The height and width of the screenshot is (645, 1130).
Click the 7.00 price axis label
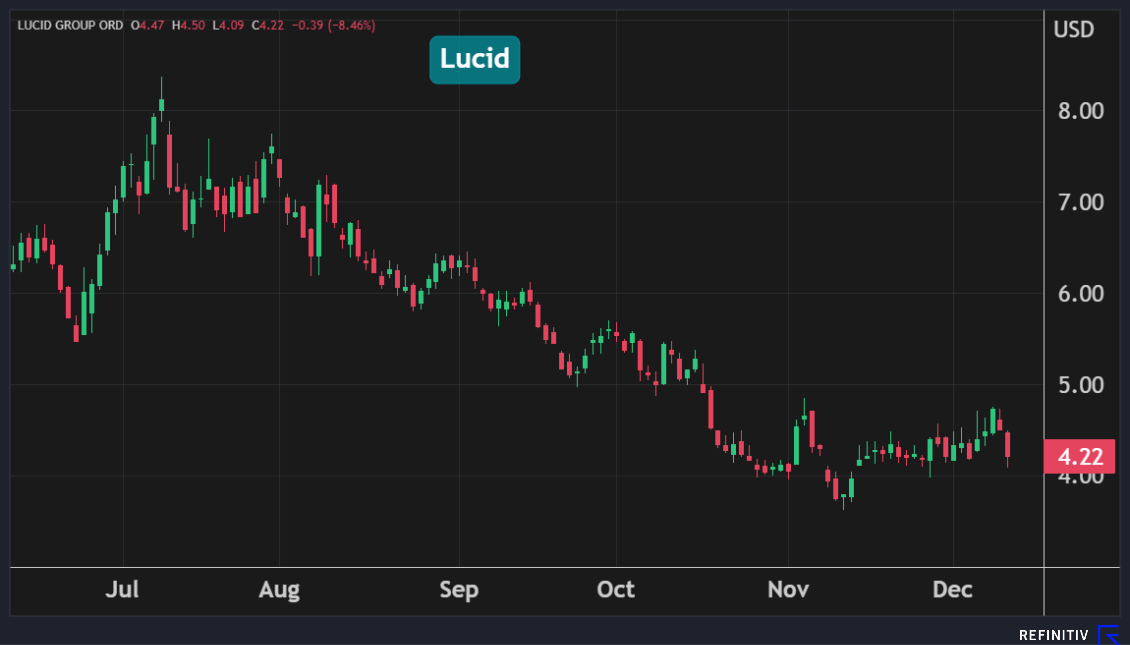click(x=1079, y=202)
